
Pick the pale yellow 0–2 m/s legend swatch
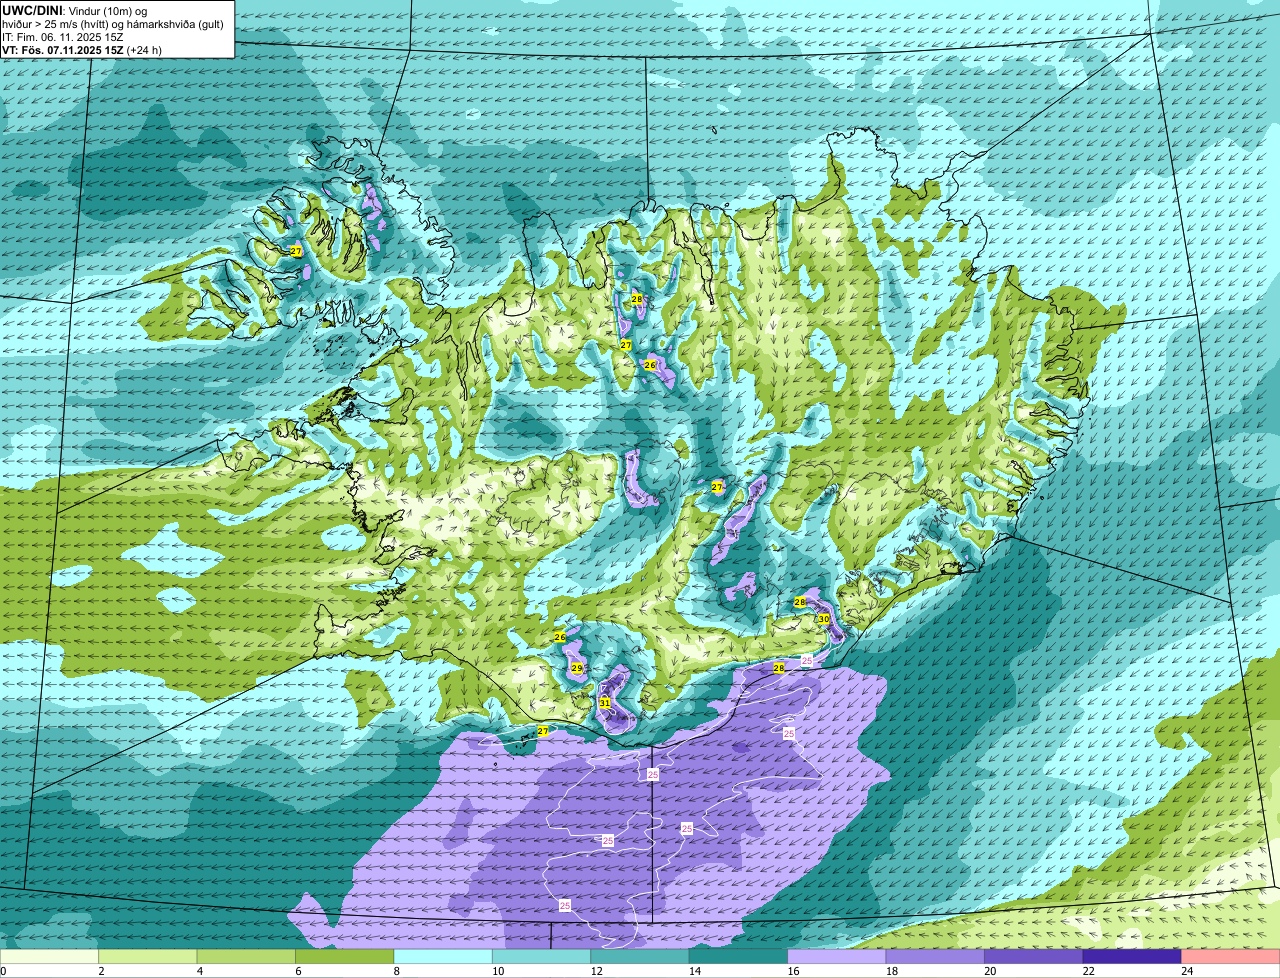49,956
